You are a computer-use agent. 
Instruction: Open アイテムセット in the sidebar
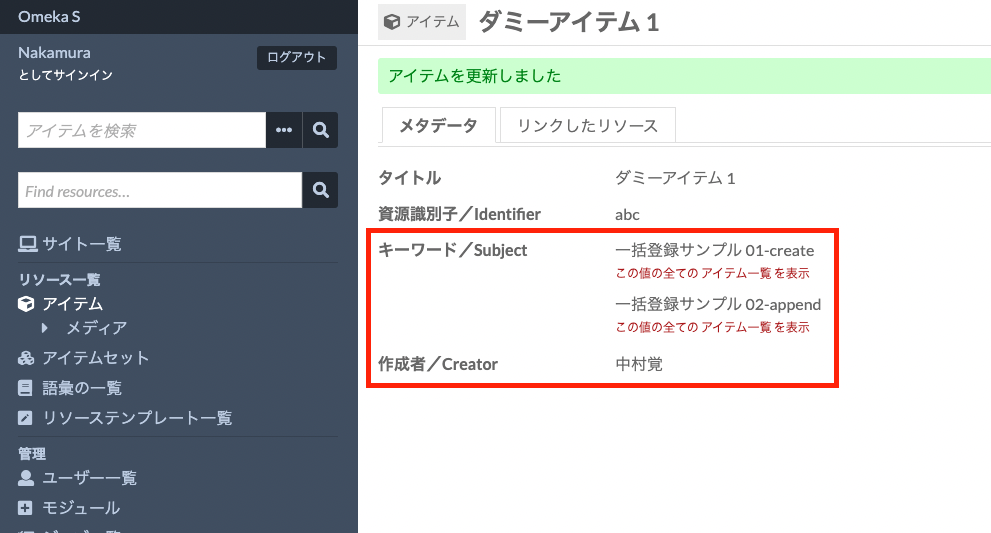[95, 358]
